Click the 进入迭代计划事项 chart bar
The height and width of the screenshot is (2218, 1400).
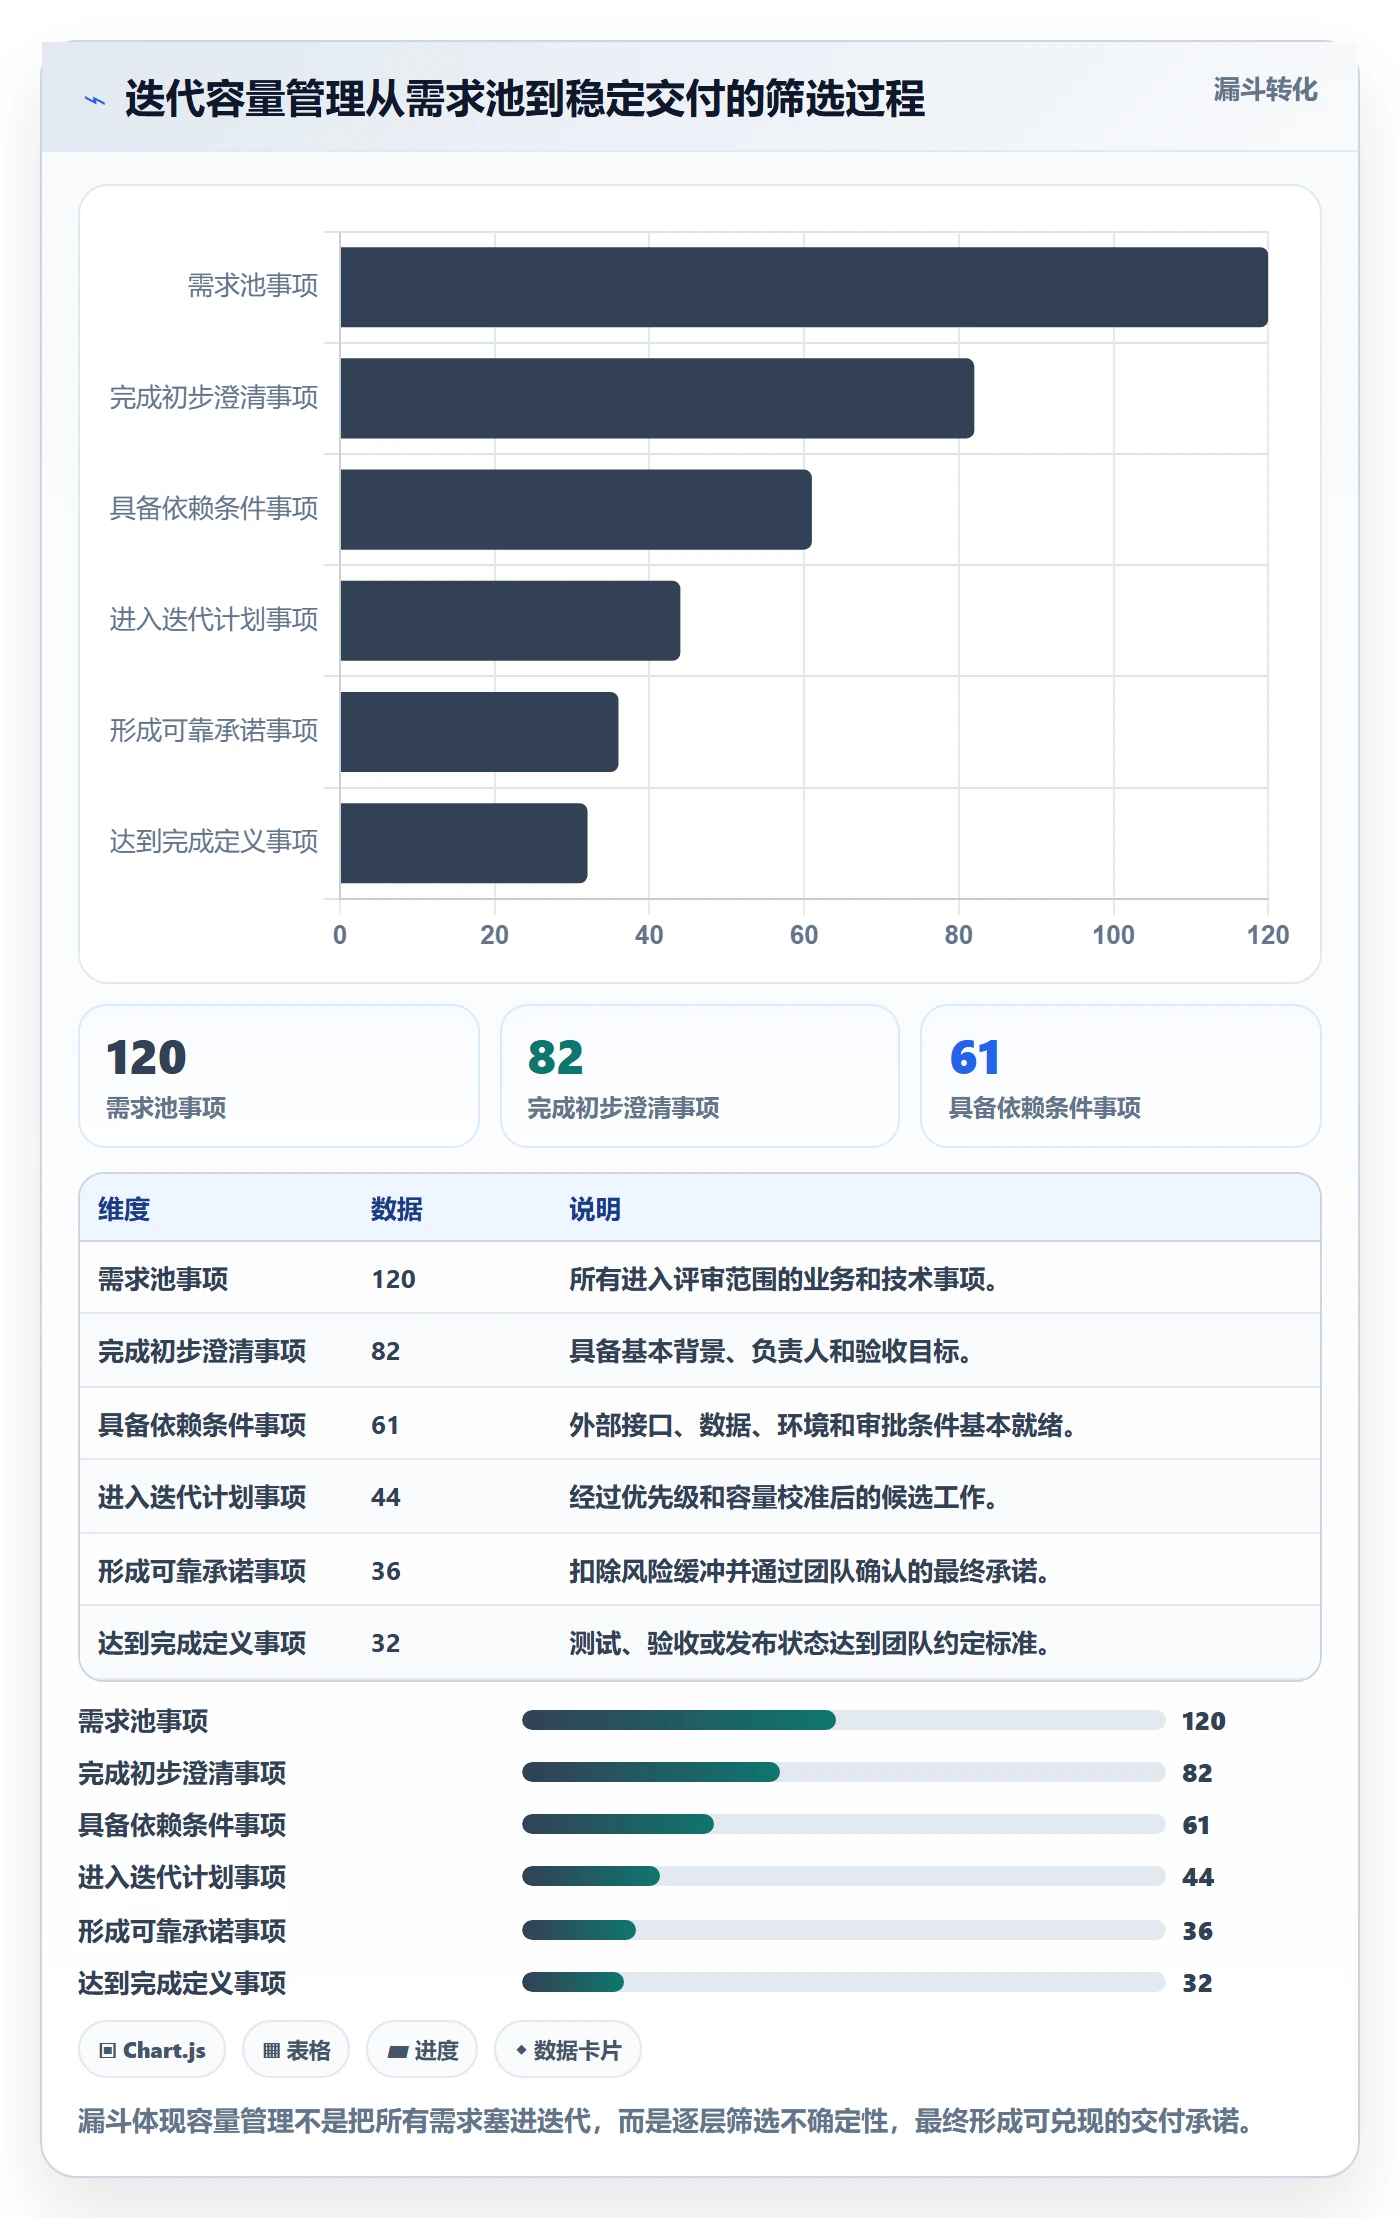[510, 620]
